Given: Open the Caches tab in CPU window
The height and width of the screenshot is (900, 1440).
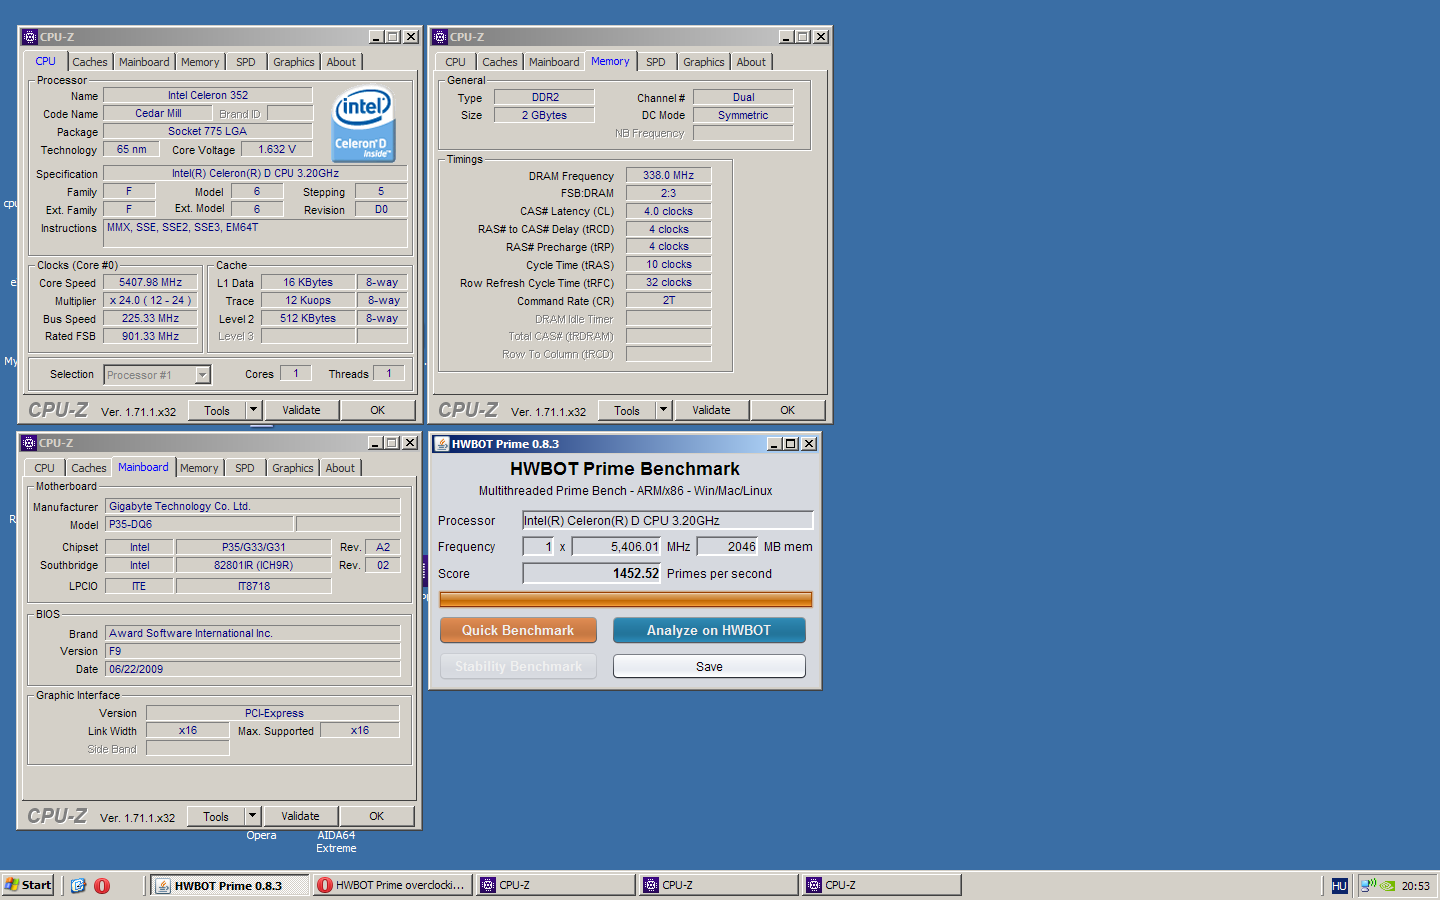Looking at the screenshot, I should click(x=90, y=62).
